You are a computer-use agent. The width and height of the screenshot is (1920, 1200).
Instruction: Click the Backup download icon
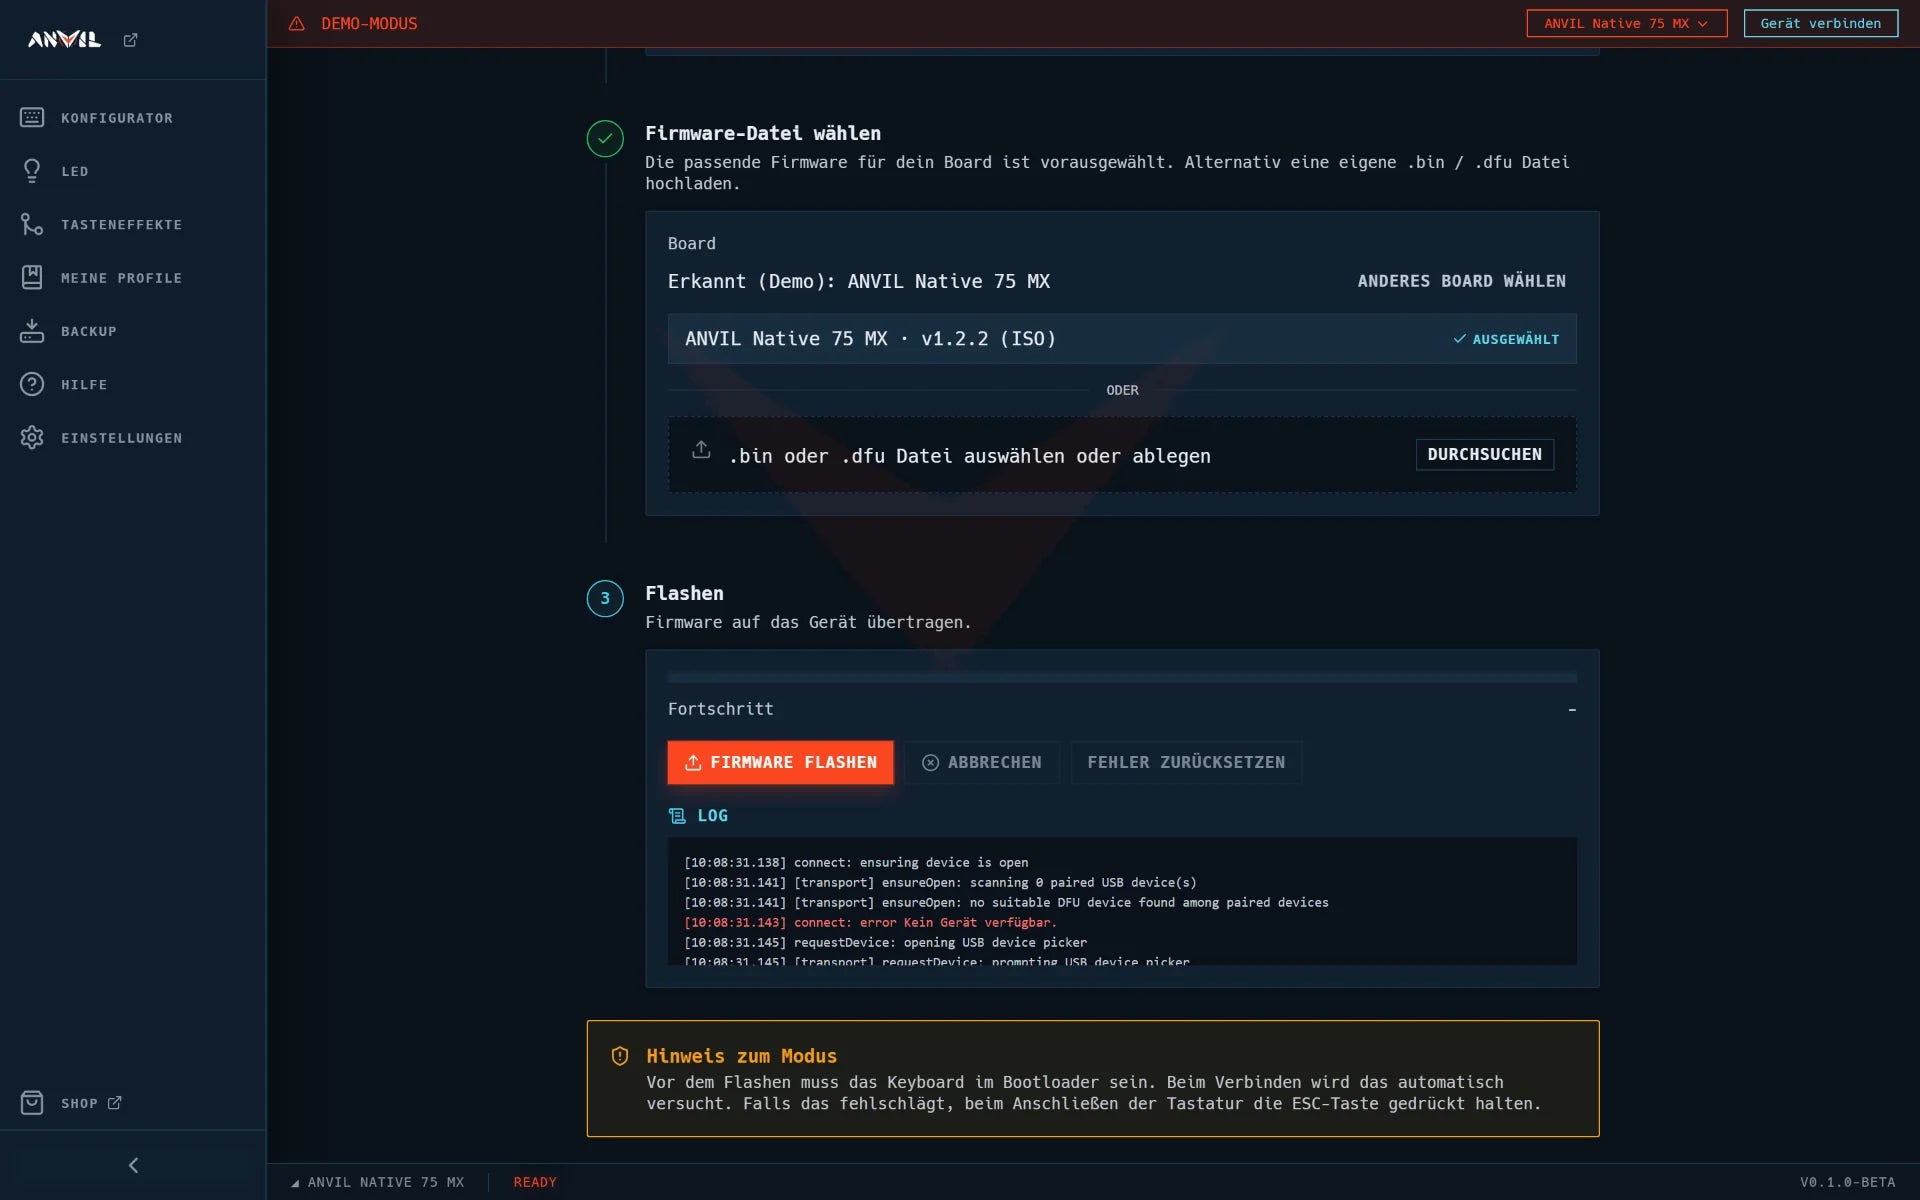tap(32, 331)
